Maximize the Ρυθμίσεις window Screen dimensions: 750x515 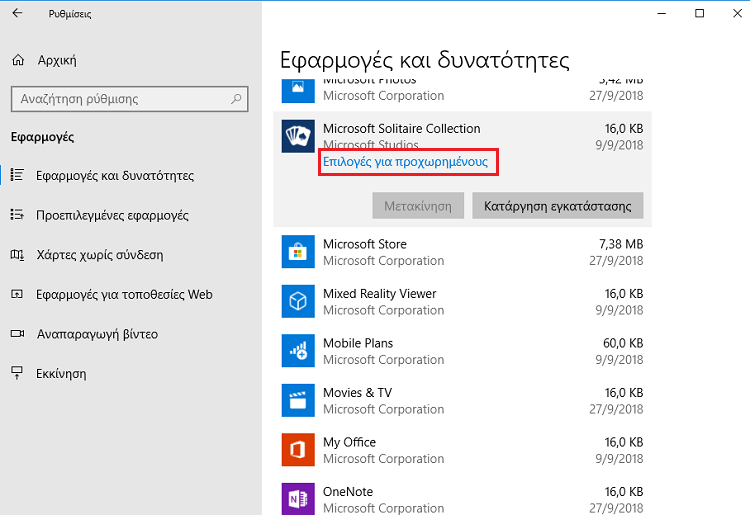click(x=699, y=13)
